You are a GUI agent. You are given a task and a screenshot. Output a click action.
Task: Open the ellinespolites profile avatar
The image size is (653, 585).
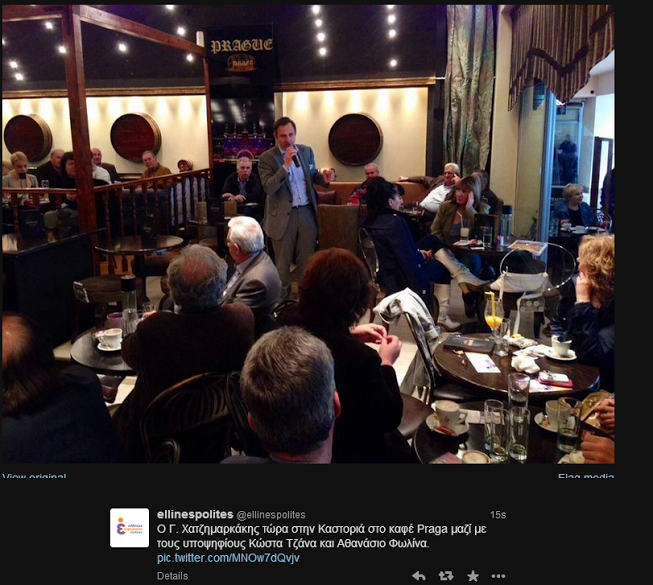coord(130,528)
